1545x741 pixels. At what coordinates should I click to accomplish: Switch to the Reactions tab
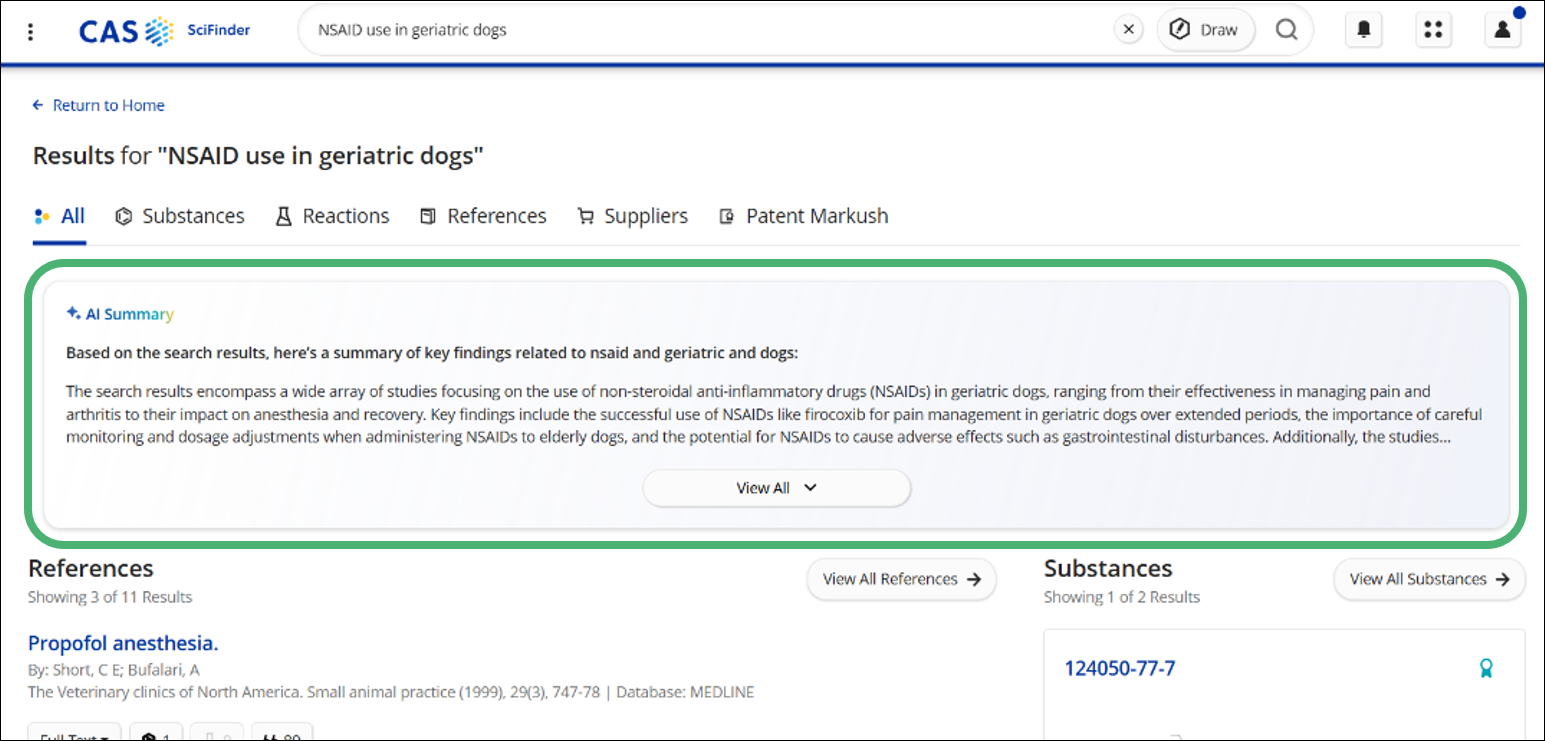coord(332,216)
